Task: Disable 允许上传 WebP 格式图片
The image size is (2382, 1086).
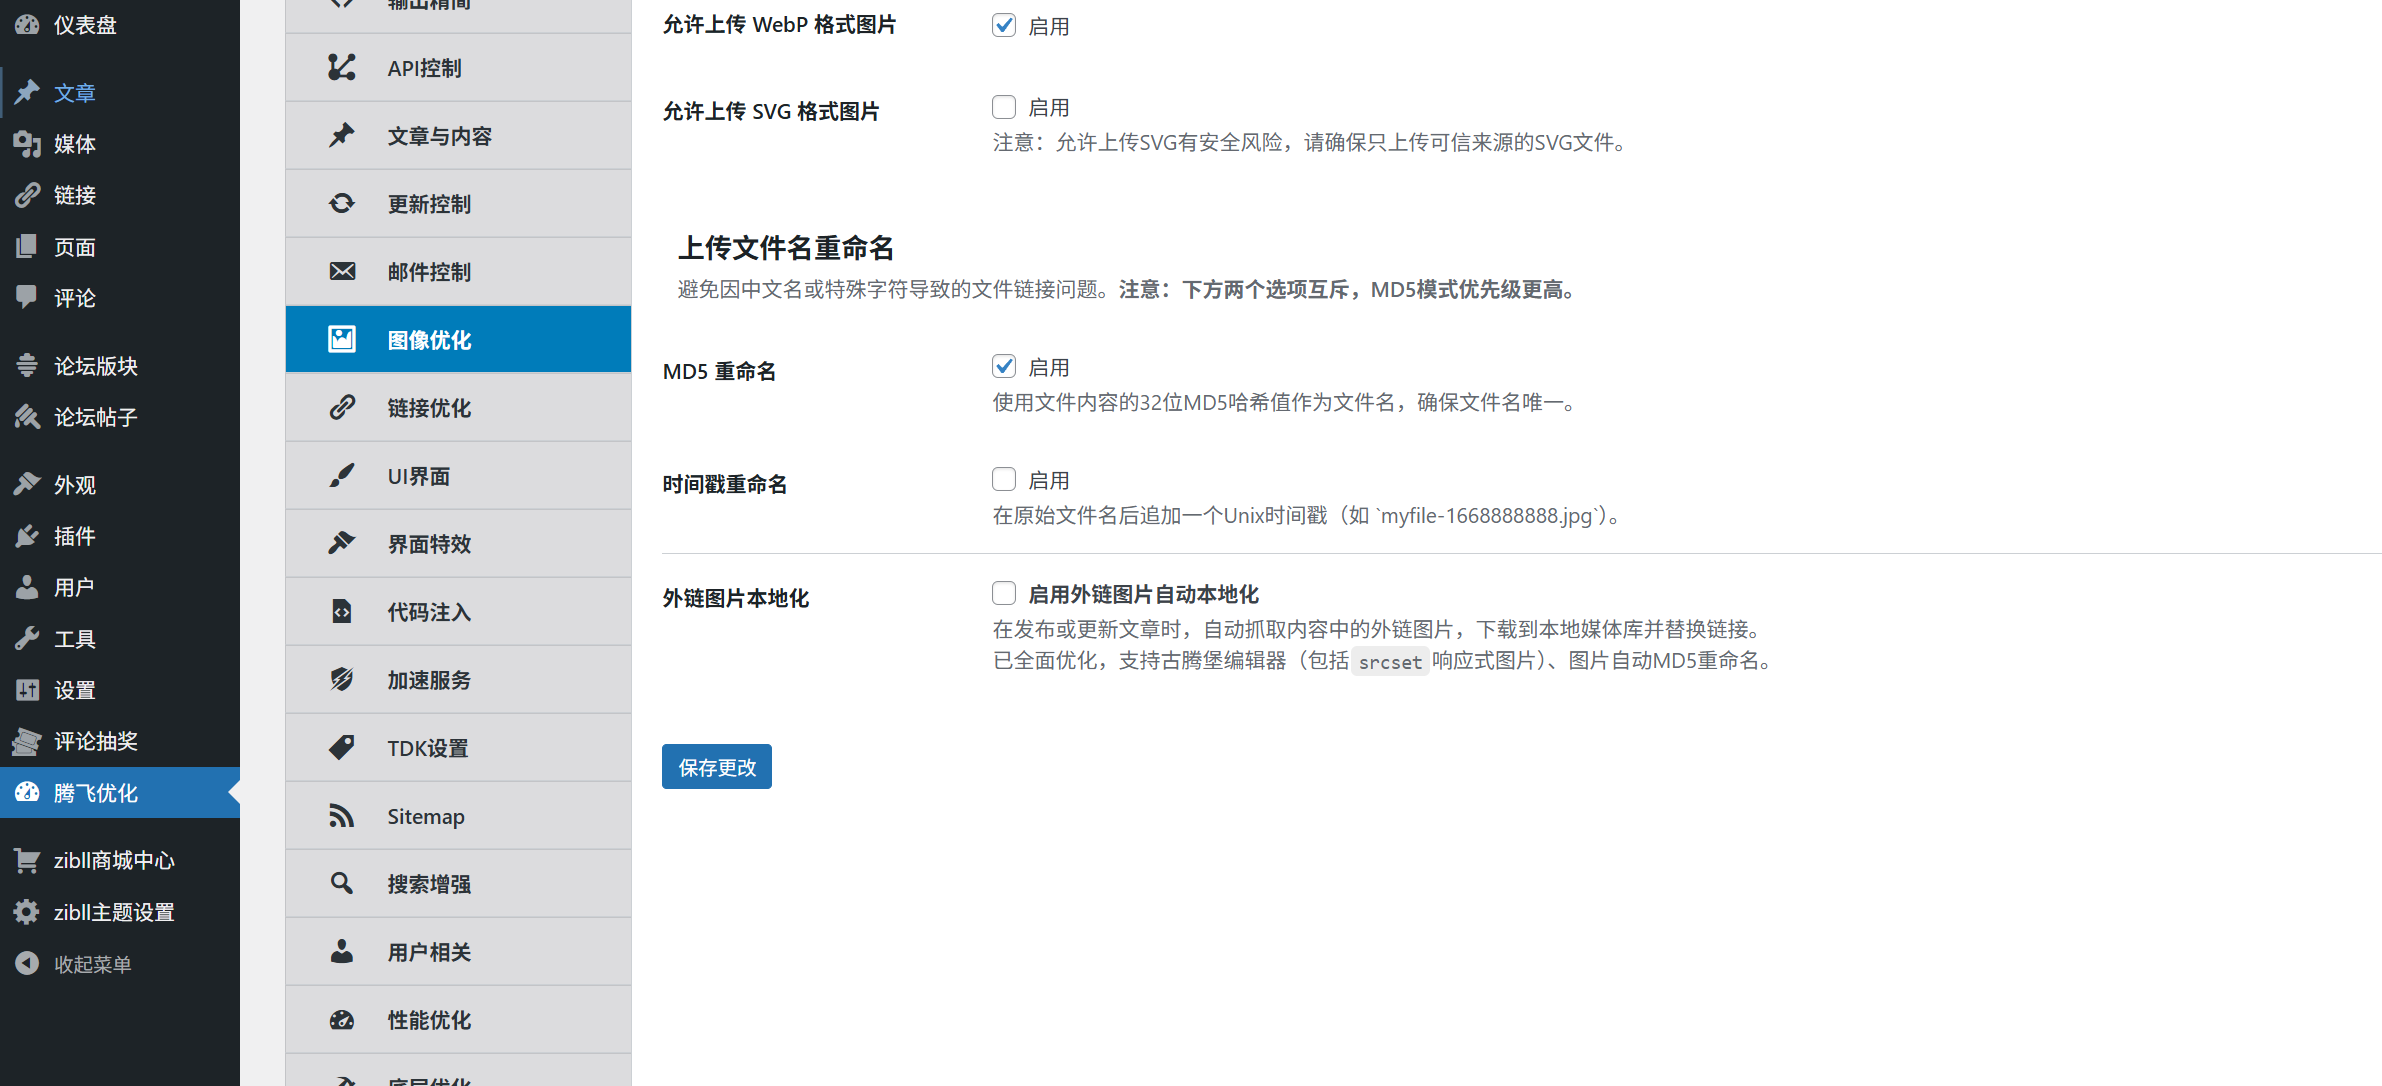Action: pos(1003,25)
